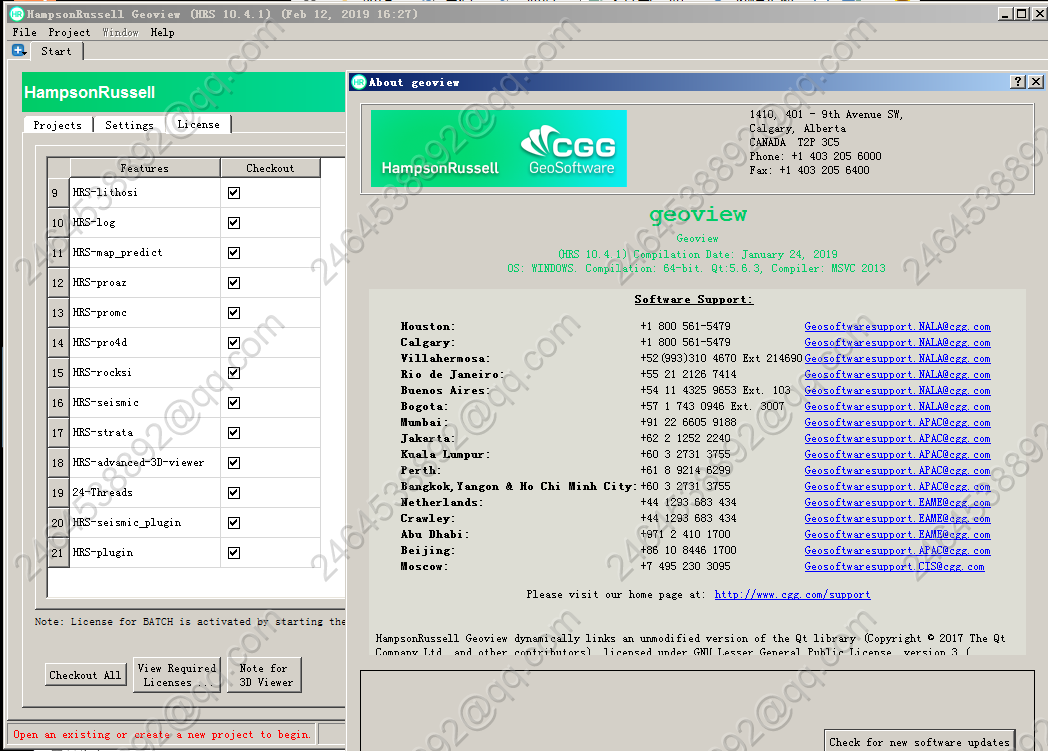Screen dimensions: 1048x751
Task: Open the Window menu
Action: point(120,32)
